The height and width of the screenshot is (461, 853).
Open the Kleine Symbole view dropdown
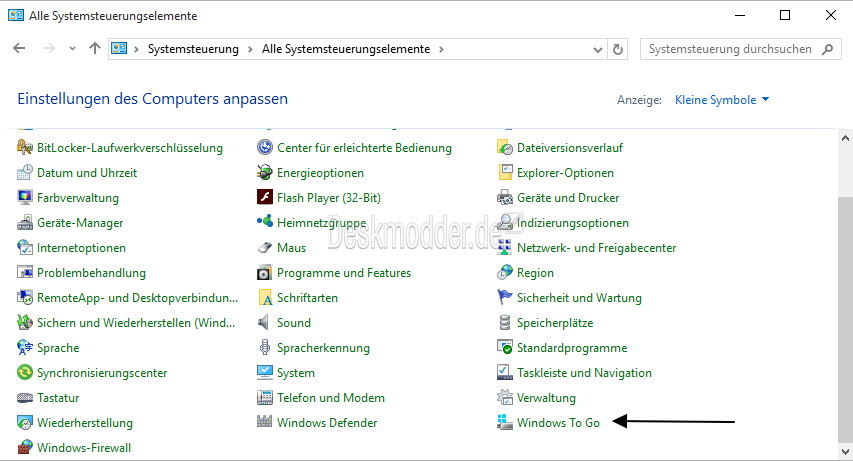point(722,100)
